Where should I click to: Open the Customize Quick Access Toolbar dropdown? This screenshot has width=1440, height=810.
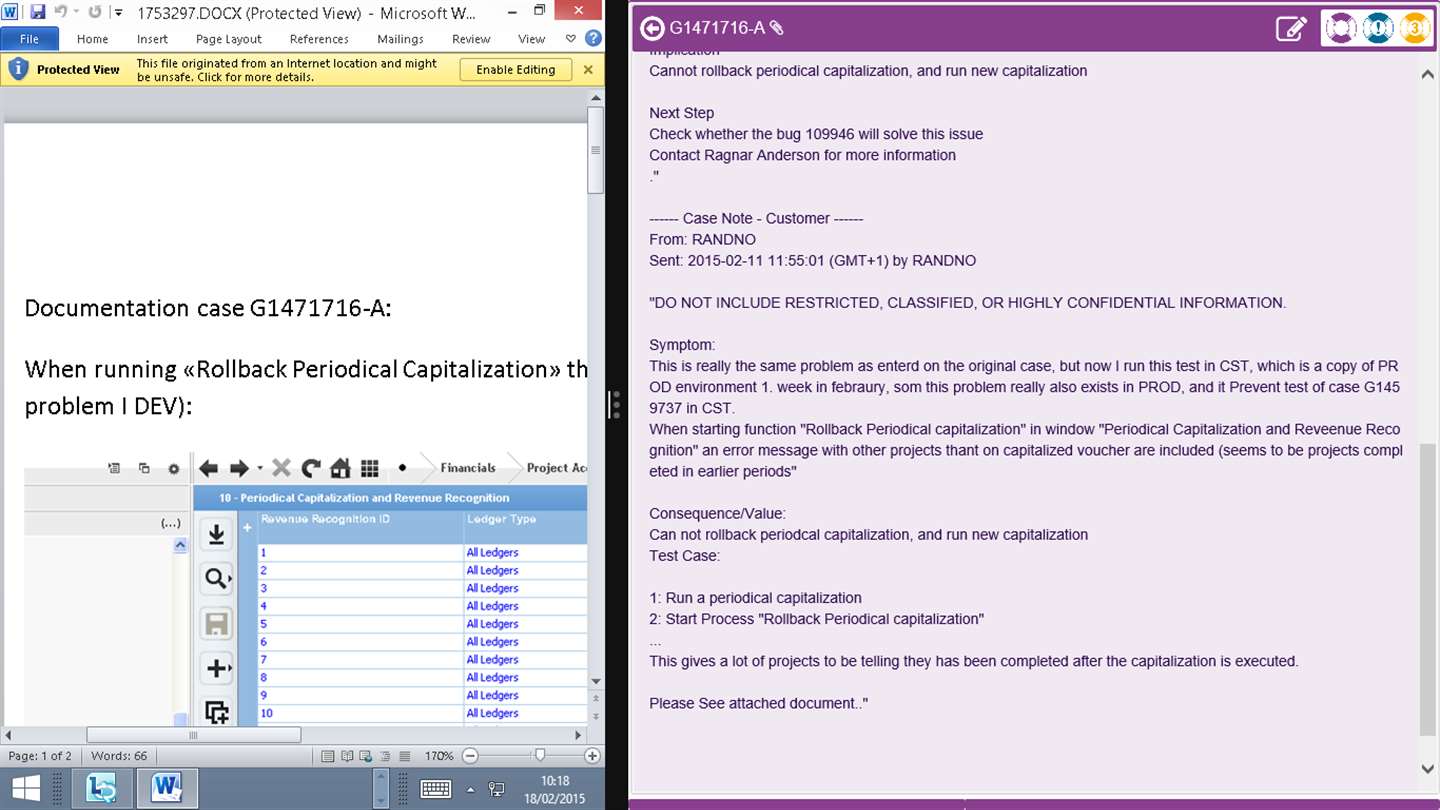tap(118, 13)
